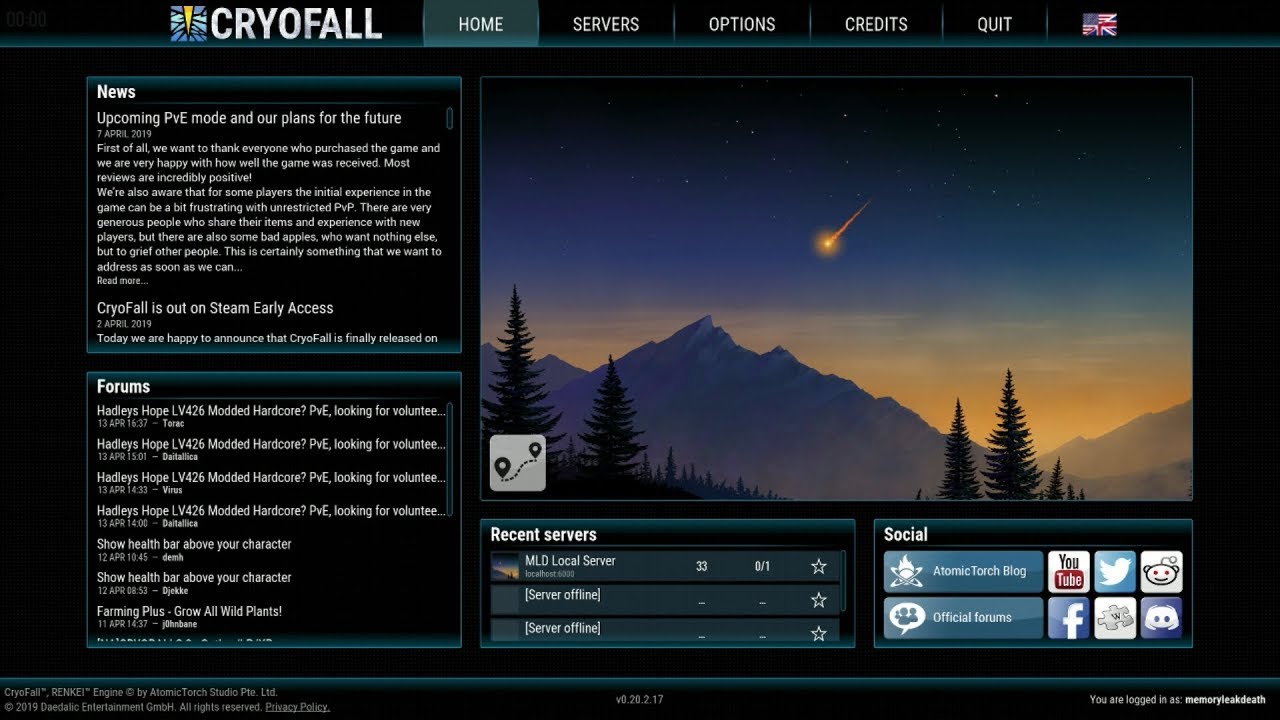
Task: Click the '2 APRIL 2019' news date
Action: [124, 324]
